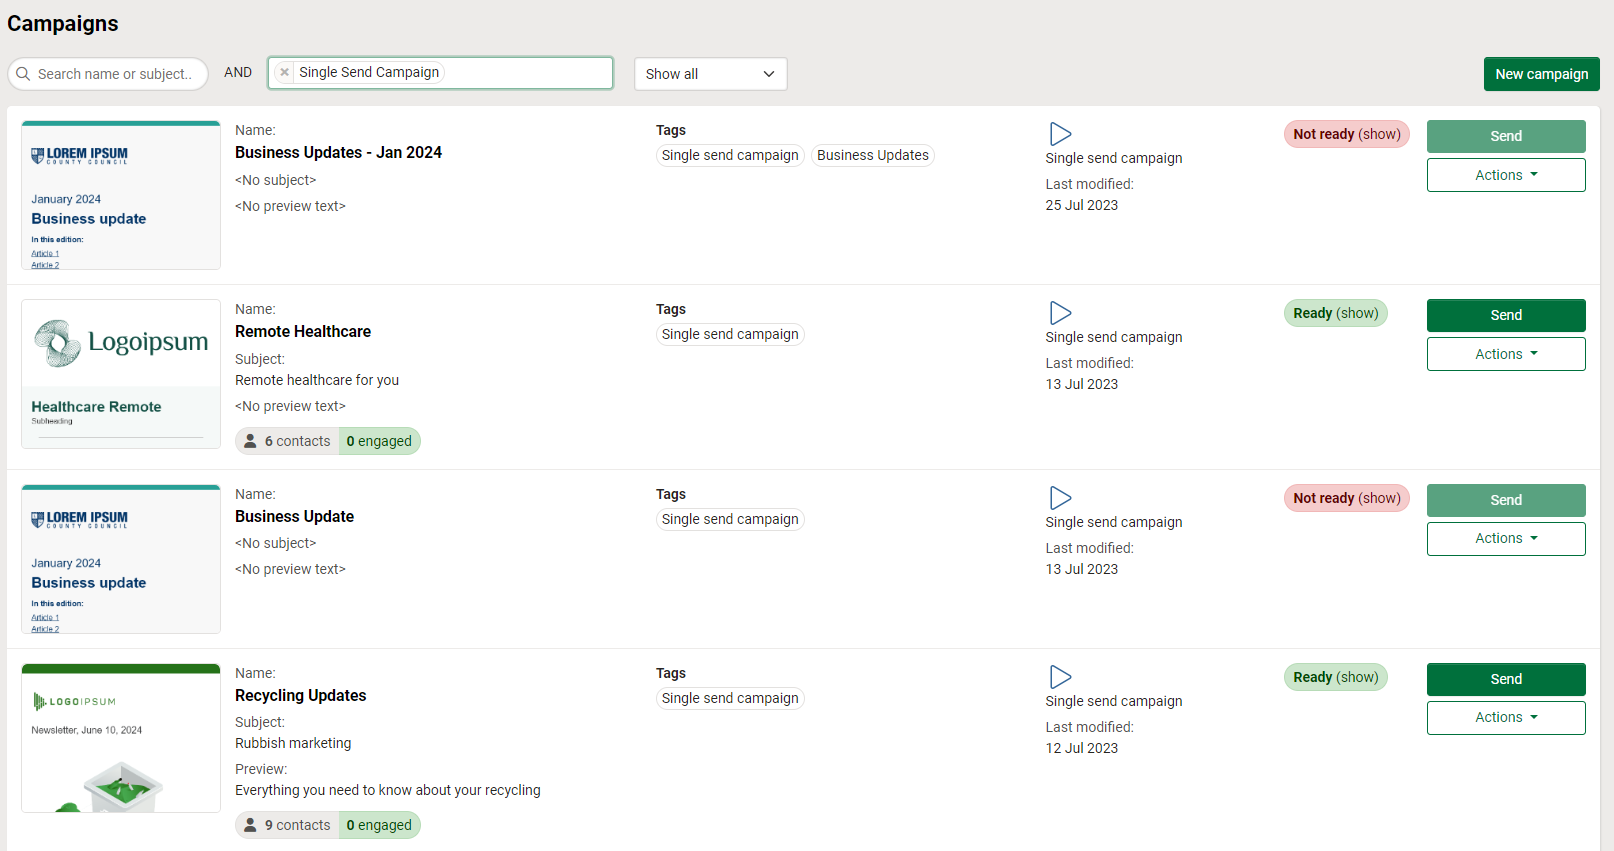
Task: Expand Actions menu for Business Update
Action: coord(1506,538)
